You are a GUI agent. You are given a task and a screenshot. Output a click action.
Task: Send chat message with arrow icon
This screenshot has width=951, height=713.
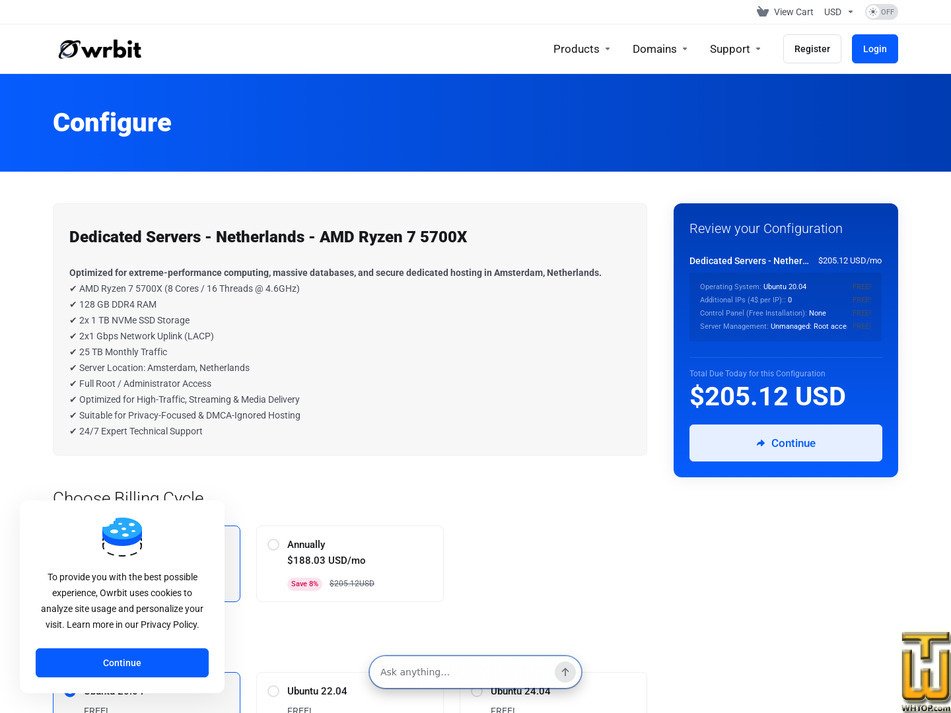565,672
